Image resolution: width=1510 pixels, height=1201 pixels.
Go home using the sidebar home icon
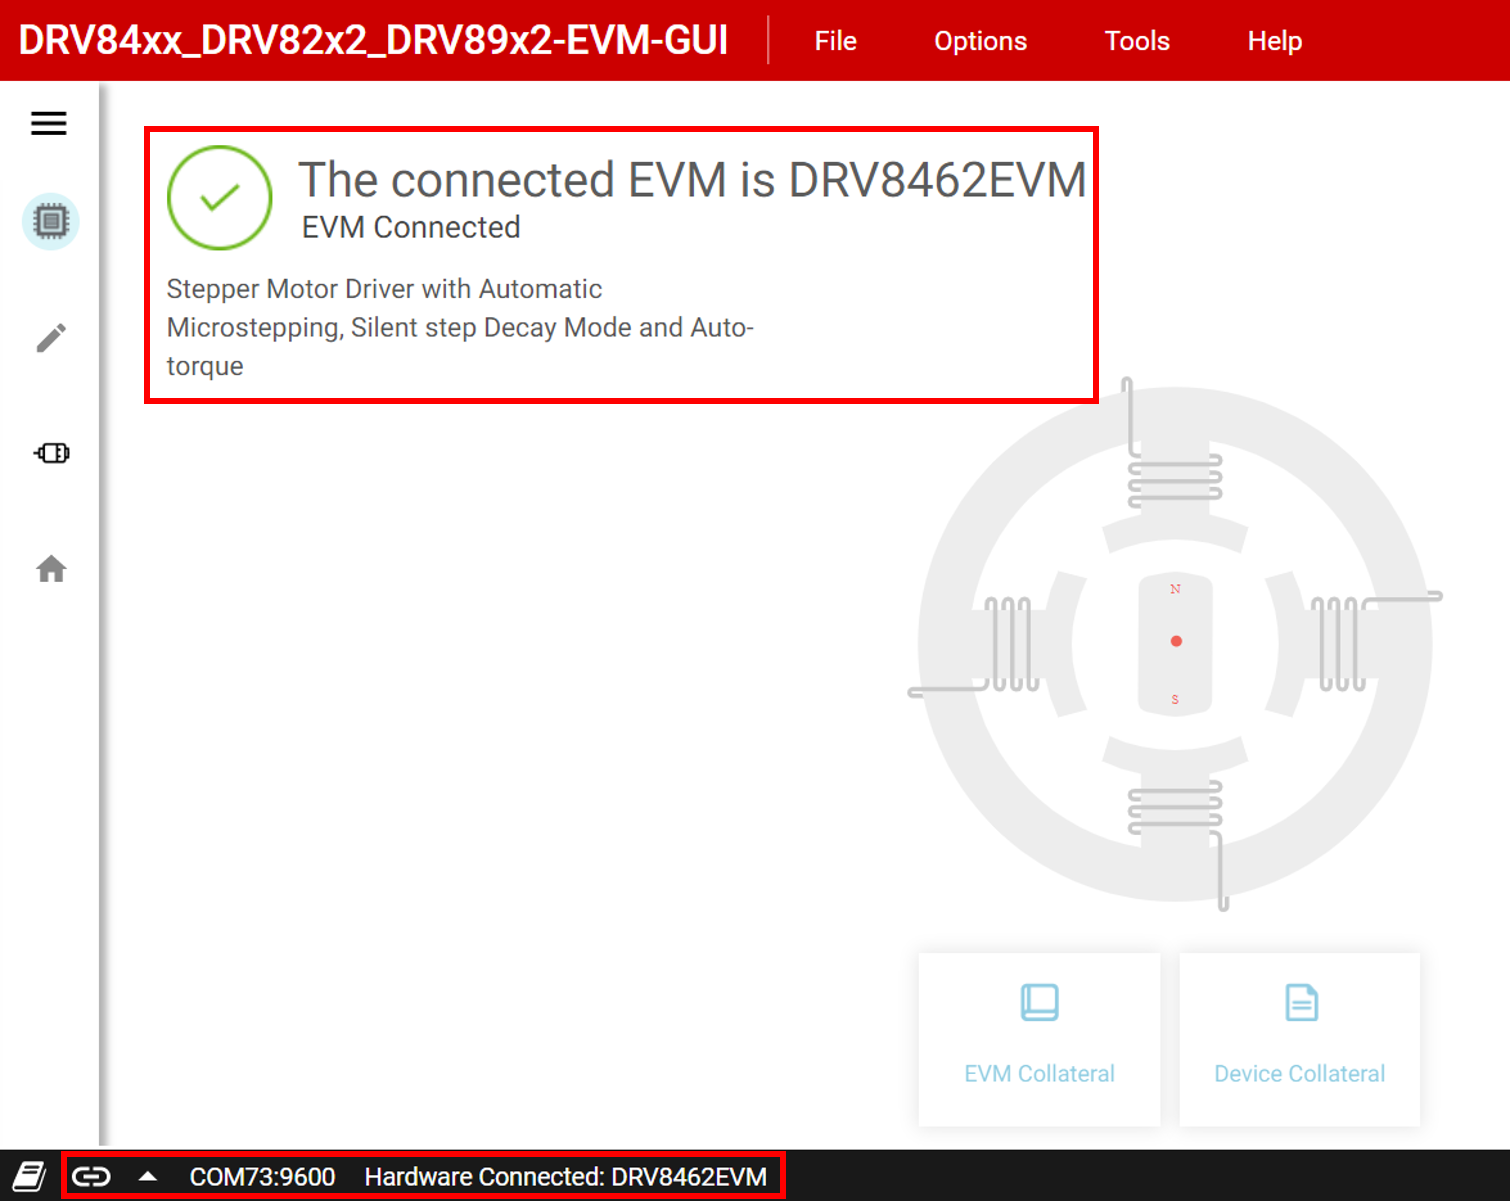point(50,568)
